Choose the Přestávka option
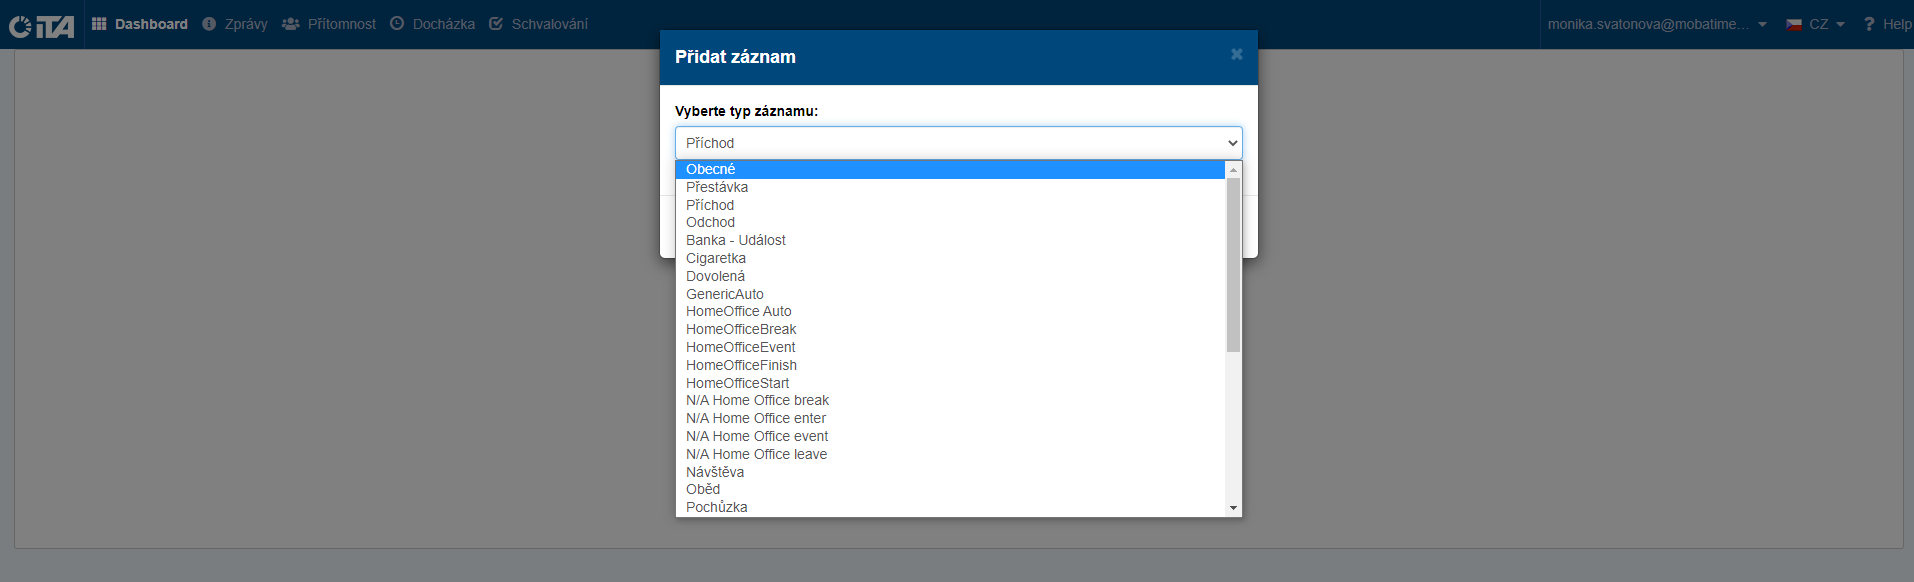This screenshot has height=582, width=1914. point(717,187)
